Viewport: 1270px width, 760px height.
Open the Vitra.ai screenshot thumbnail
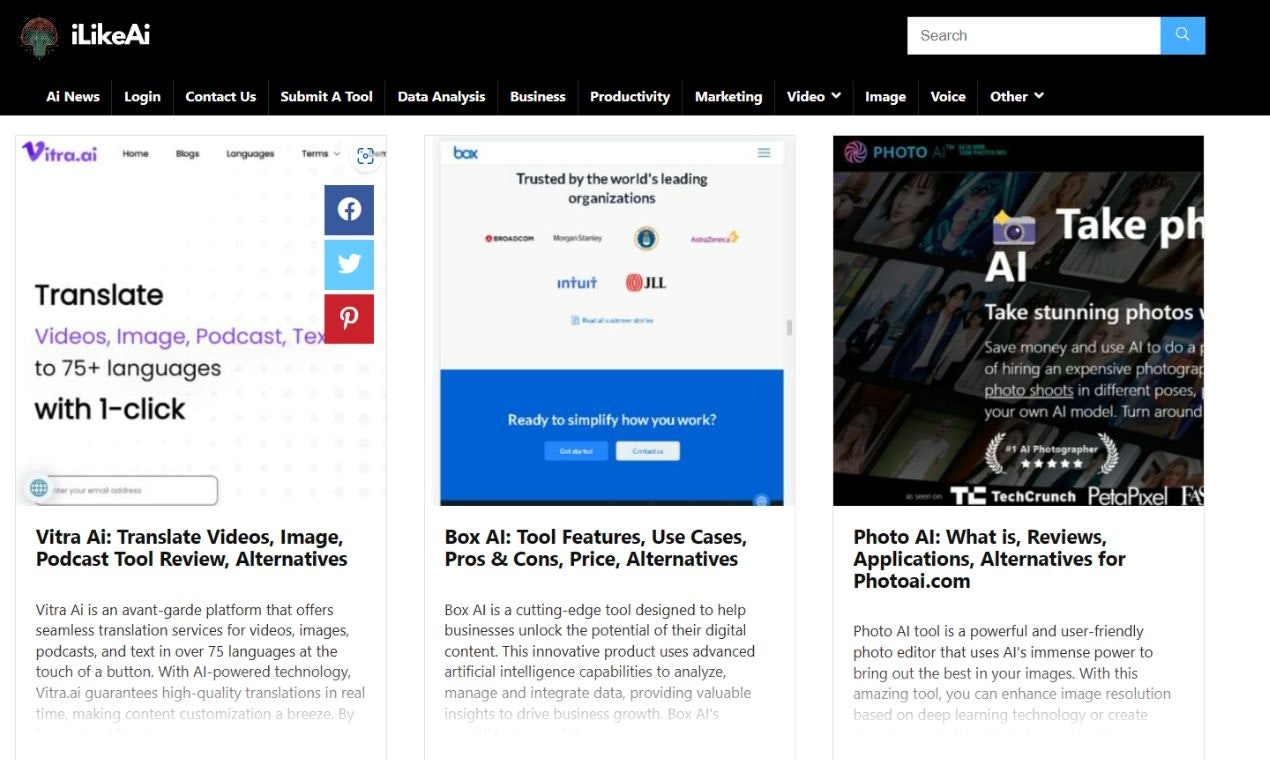pos(201,320)
